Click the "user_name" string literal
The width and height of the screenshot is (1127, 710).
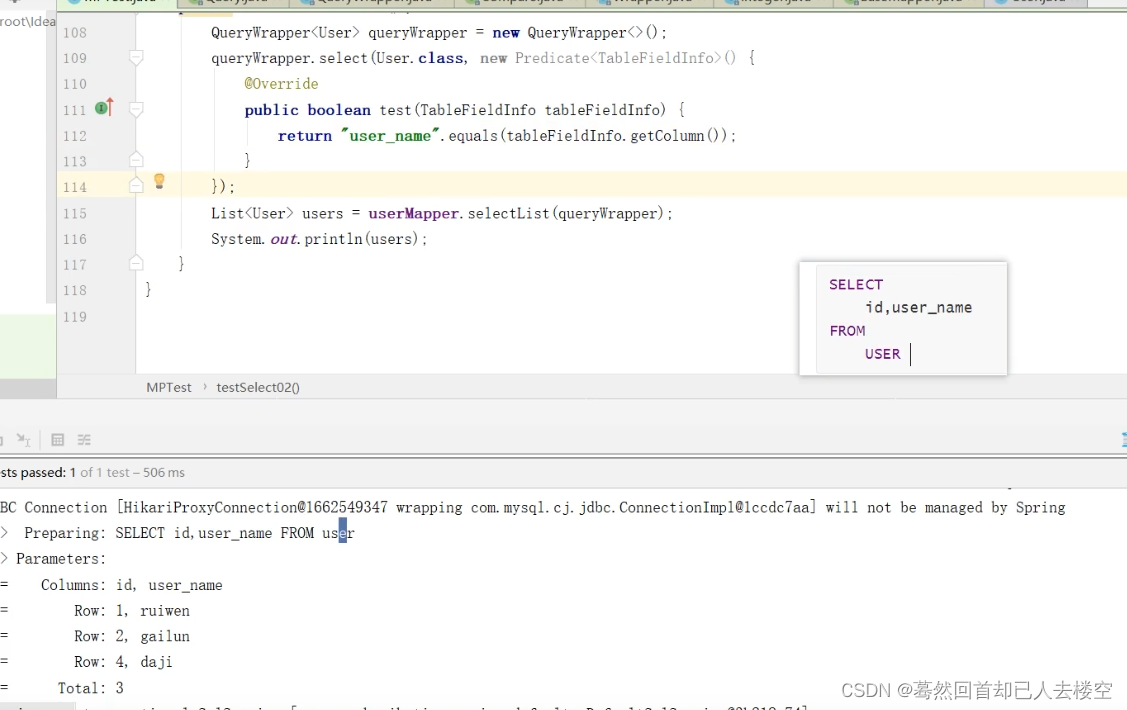[x=390, y=136]
